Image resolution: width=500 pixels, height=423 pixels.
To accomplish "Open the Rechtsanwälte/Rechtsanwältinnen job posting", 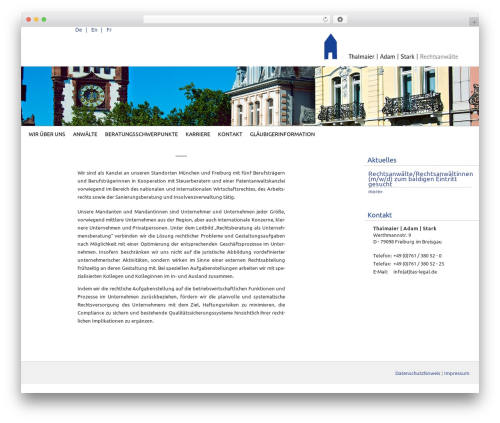I will point(420,179).
